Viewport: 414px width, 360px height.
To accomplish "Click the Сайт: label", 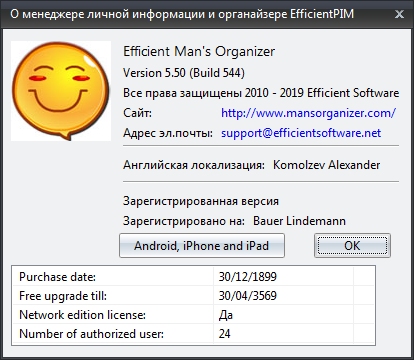I will [x=137, y=113].
